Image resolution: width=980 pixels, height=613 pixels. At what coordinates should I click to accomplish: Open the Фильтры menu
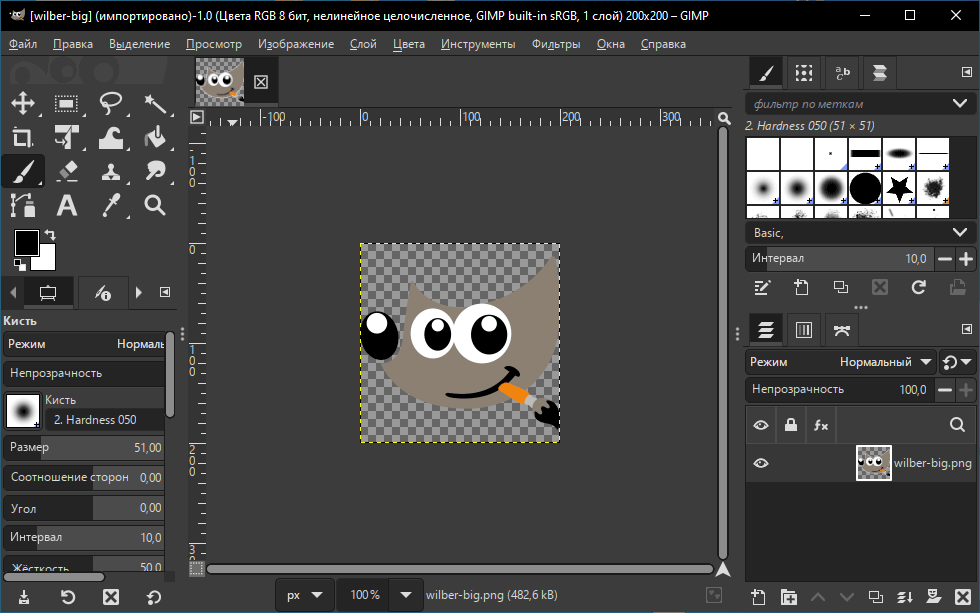[556, 44]
